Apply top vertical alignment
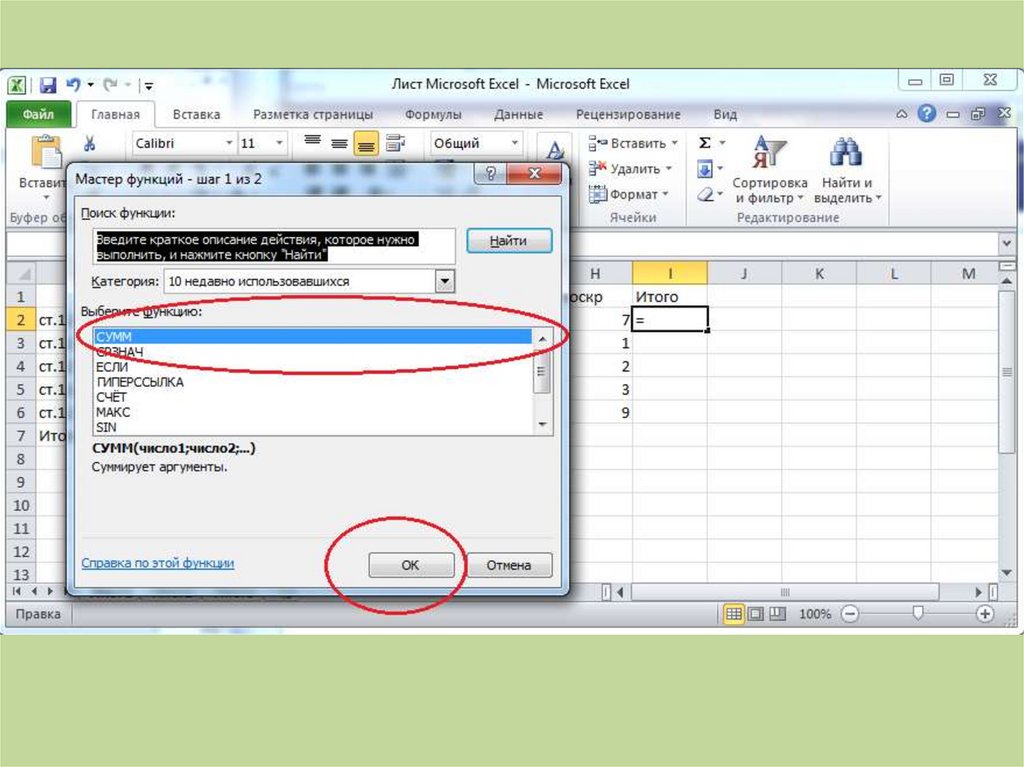This screenshot has width=1024, height=767. tap(312, 142)
